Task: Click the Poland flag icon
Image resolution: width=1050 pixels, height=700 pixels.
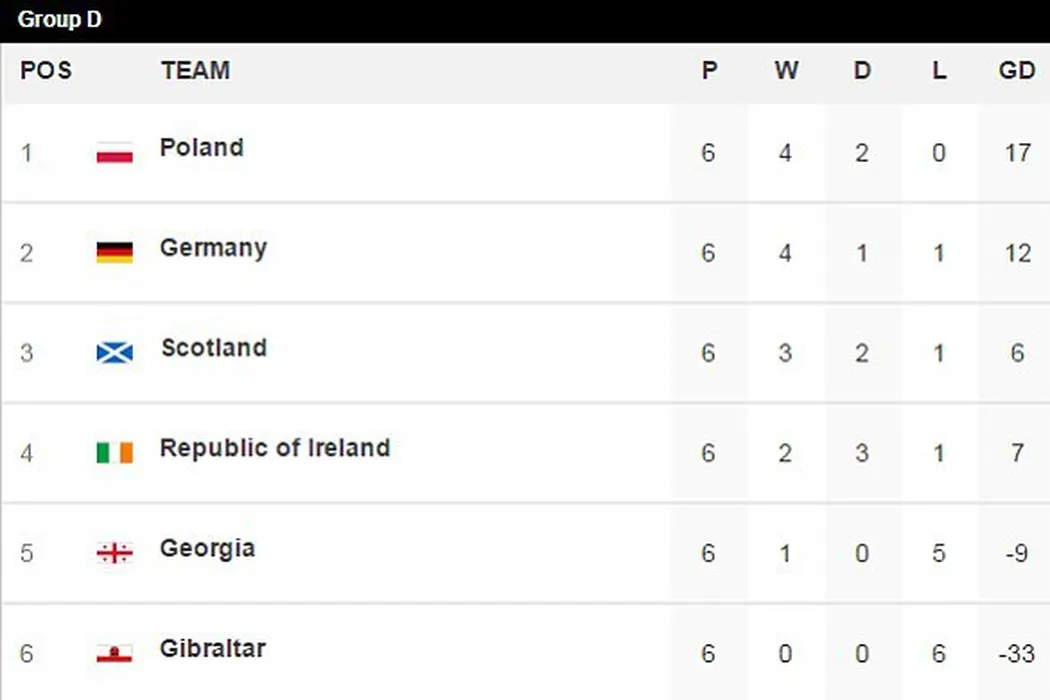Action: pos(115,153)
